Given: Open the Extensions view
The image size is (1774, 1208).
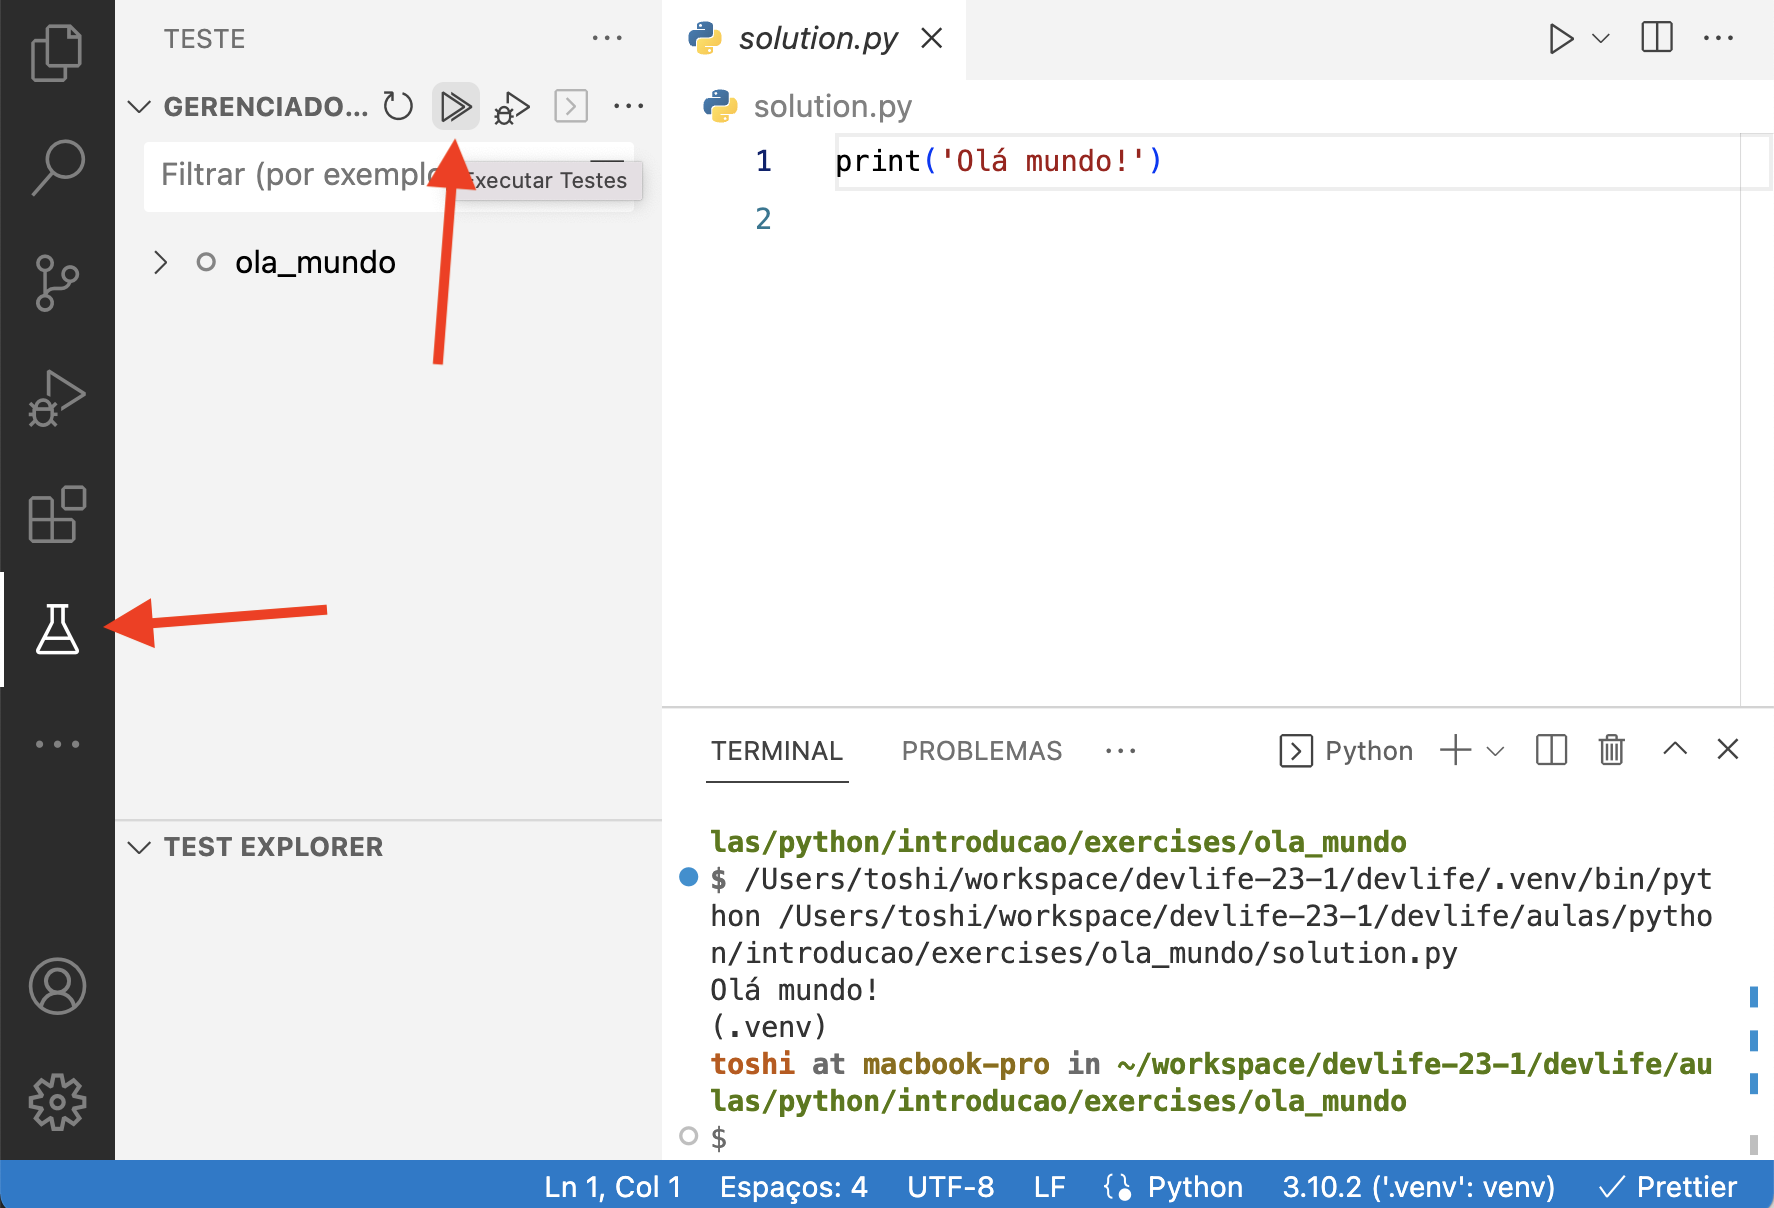Looking at the screenshot, I should coord(57,514).
